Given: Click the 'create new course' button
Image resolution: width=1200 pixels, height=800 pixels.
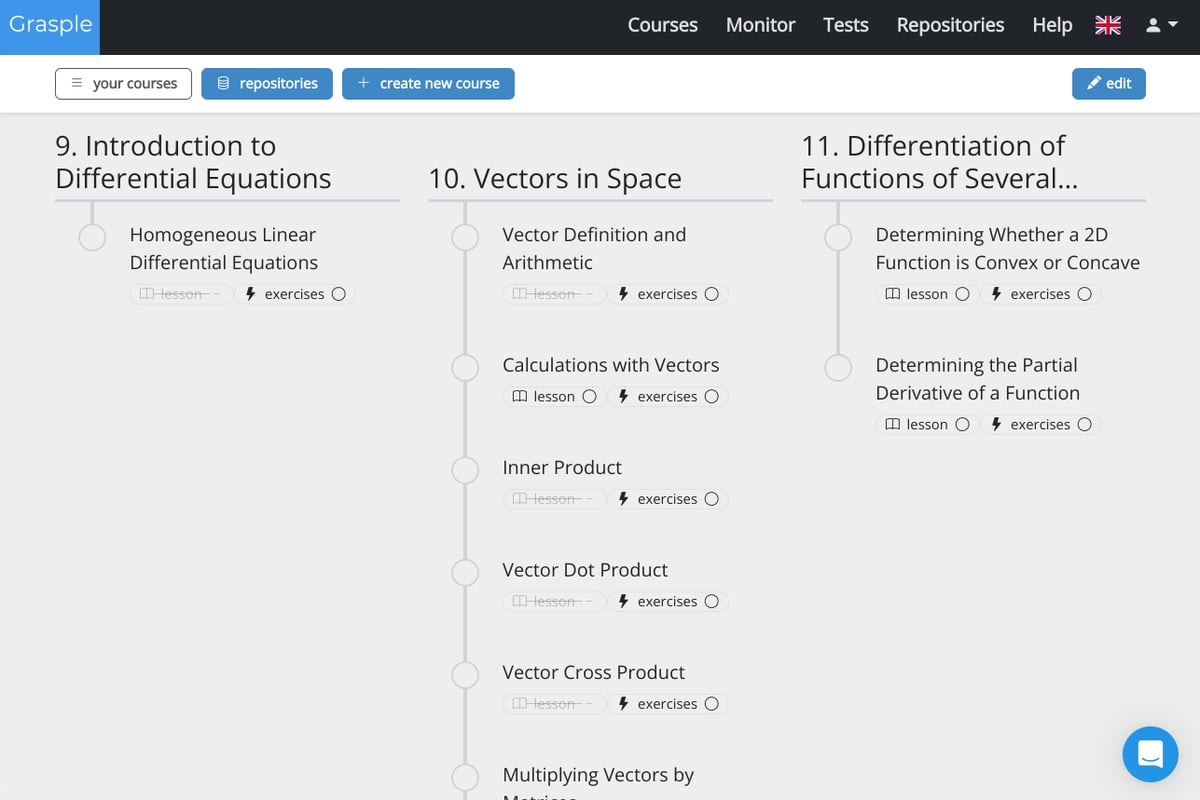Looking at the screenshot, I should tap(428, 84).
